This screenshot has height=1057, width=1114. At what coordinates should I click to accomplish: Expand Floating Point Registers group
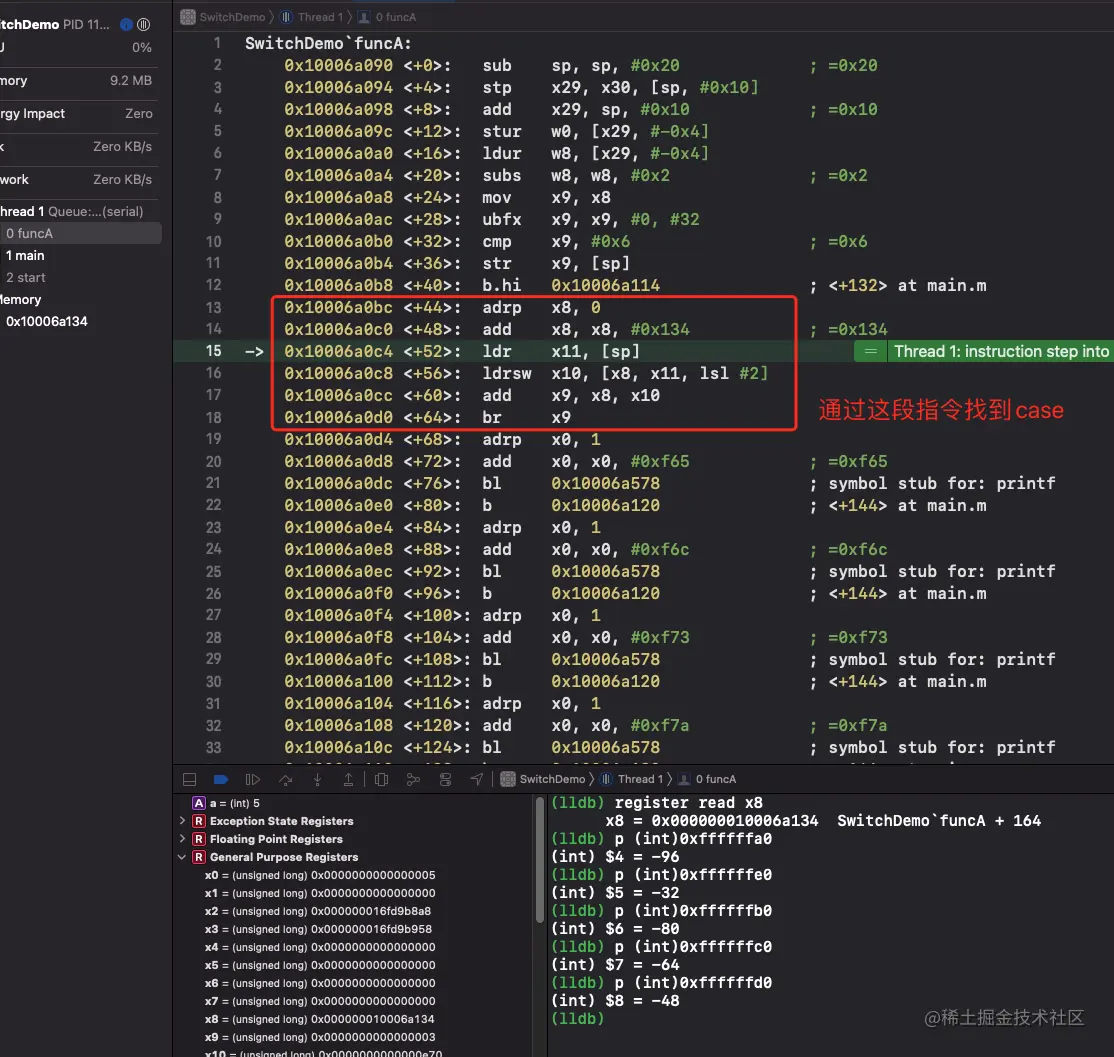pos(183,839)
